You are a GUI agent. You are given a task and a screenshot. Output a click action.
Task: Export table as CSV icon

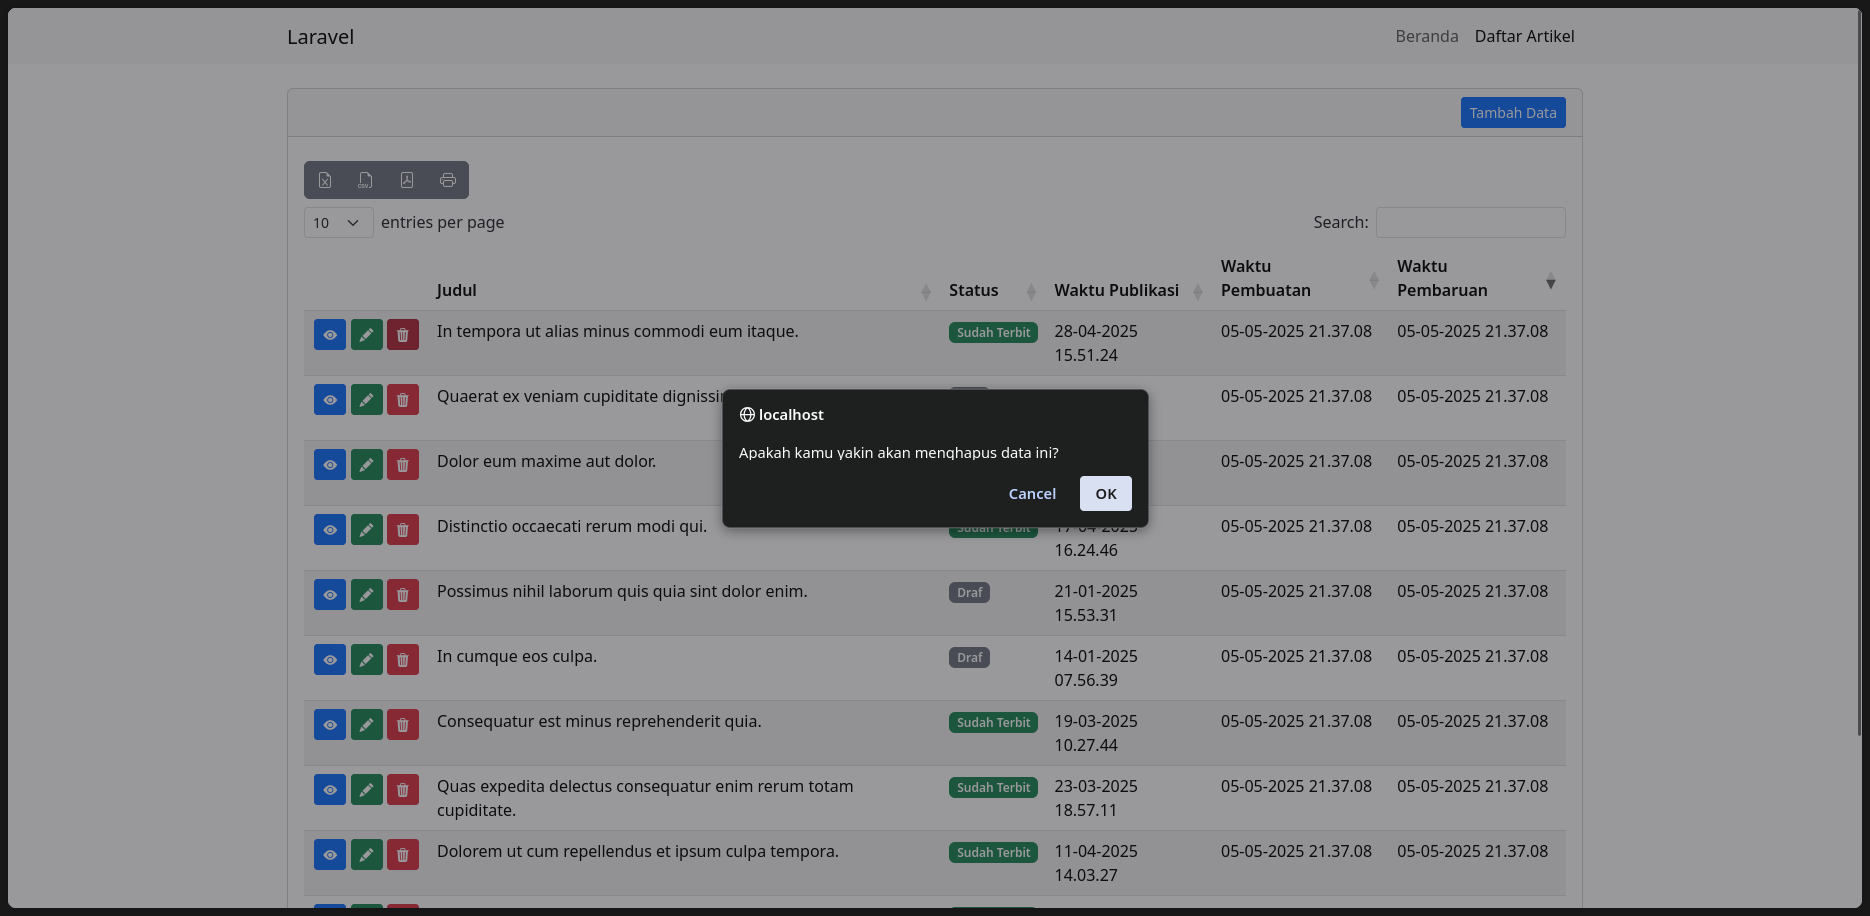pyautogui.click(x=366, y=180)
